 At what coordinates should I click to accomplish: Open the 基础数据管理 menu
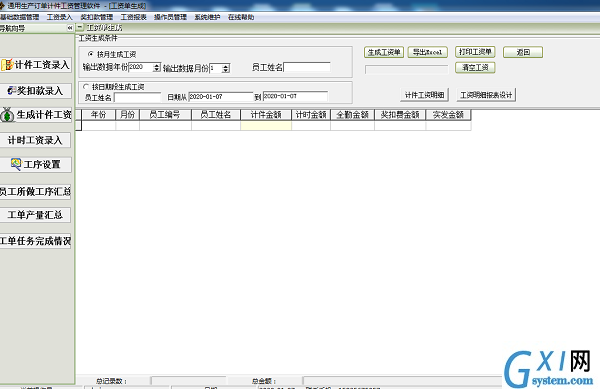pos(20,17)
